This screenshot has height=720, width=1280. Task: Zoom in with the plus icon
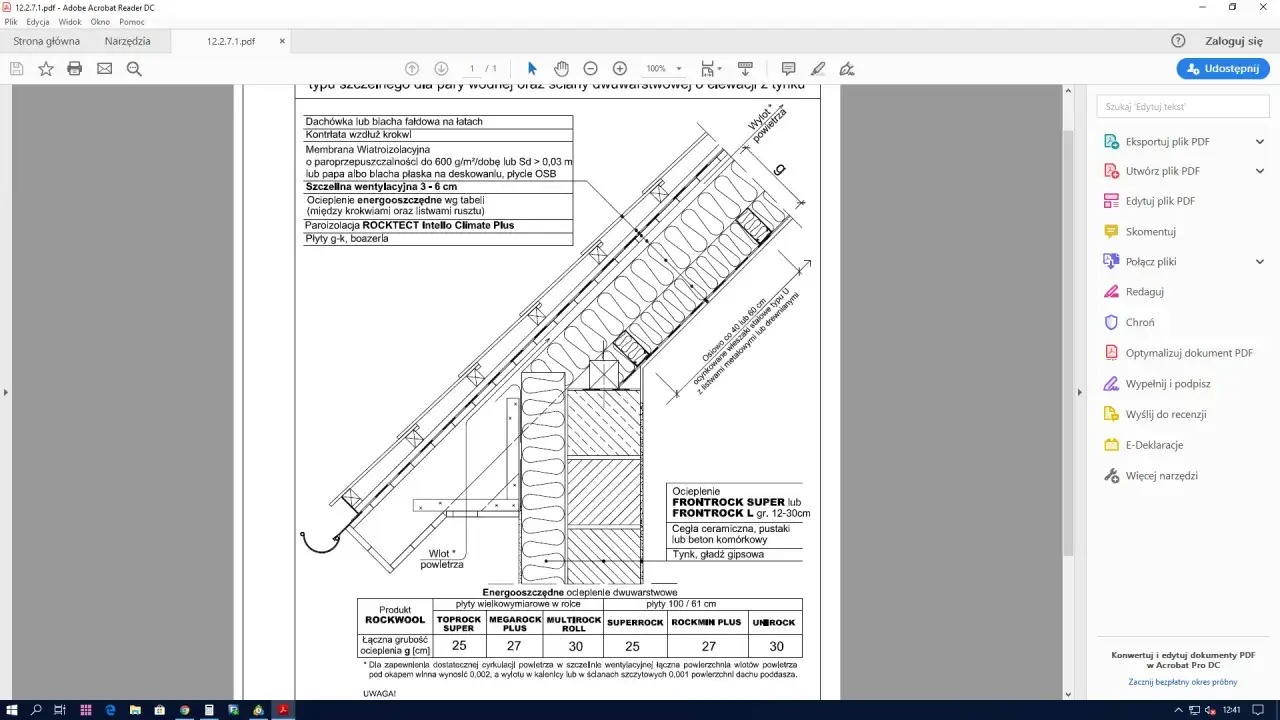620,69
